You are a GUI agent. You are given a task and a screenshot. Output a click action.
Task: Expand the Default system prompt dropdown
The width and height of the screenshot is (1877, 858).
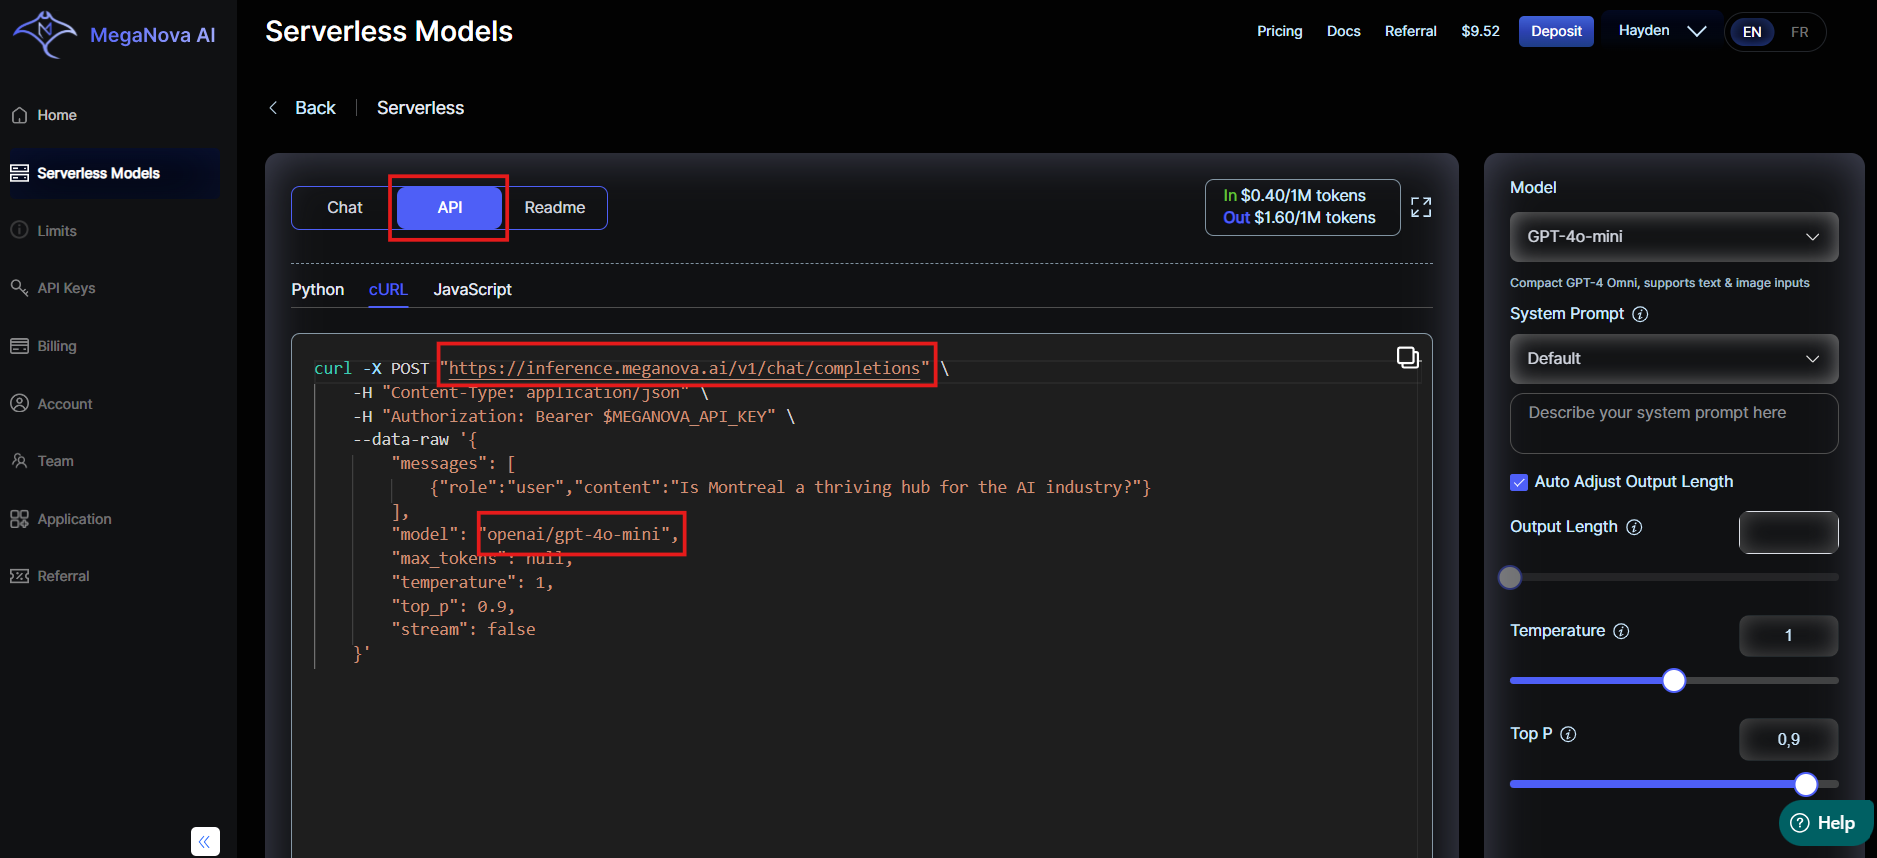tap(1673, 359)
